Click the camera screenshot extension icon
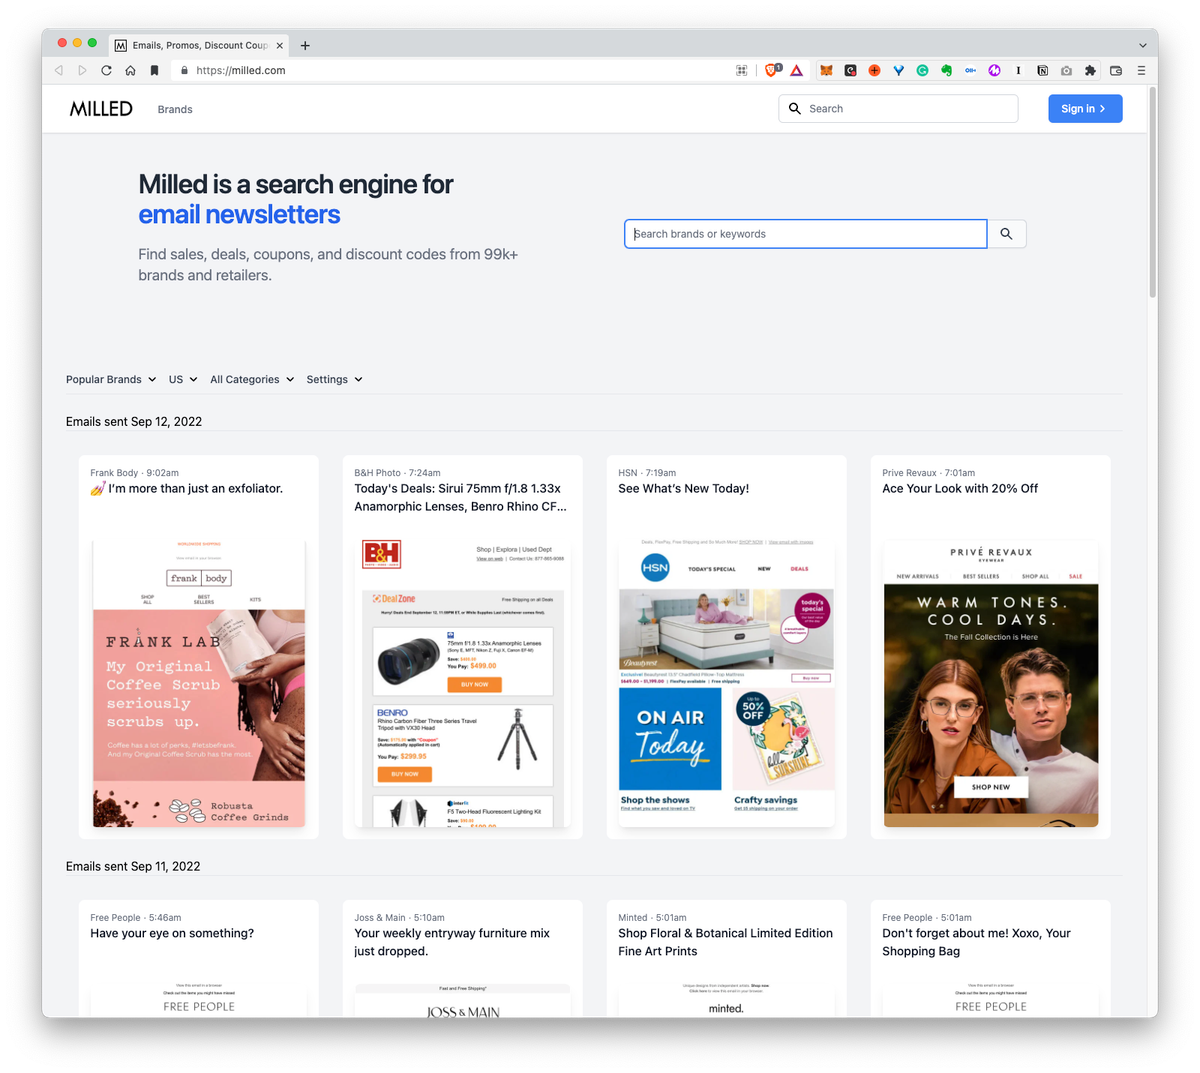Image resolution: width=1200 pixels, height=1073 pixels. [x=1066, y=71]
